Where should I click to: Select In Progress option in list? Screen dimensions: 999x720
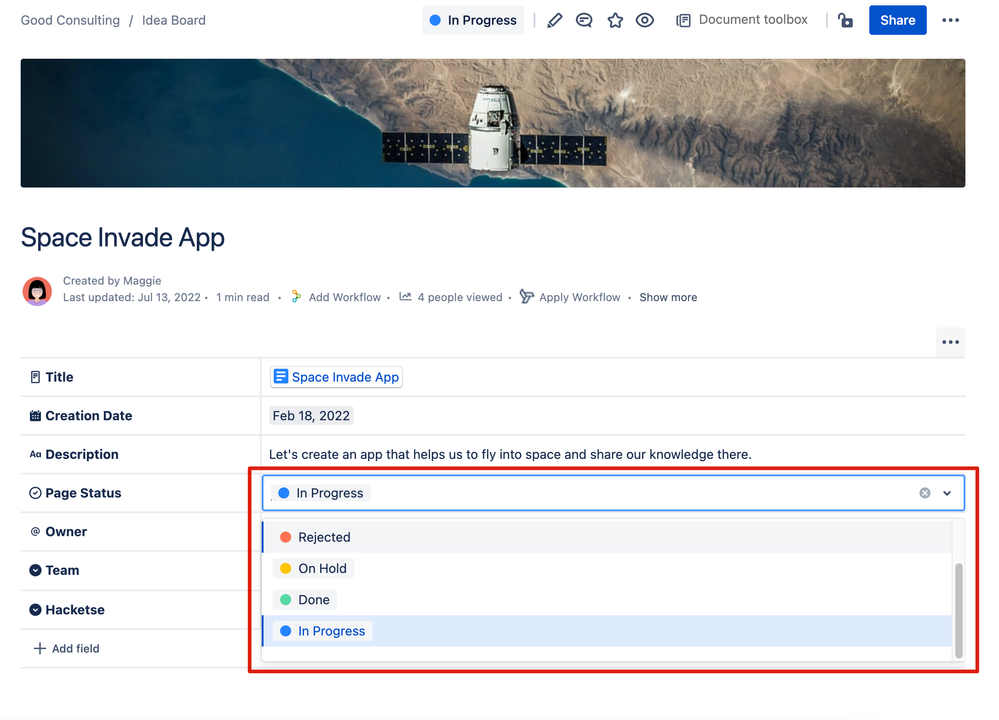(607, 631)
